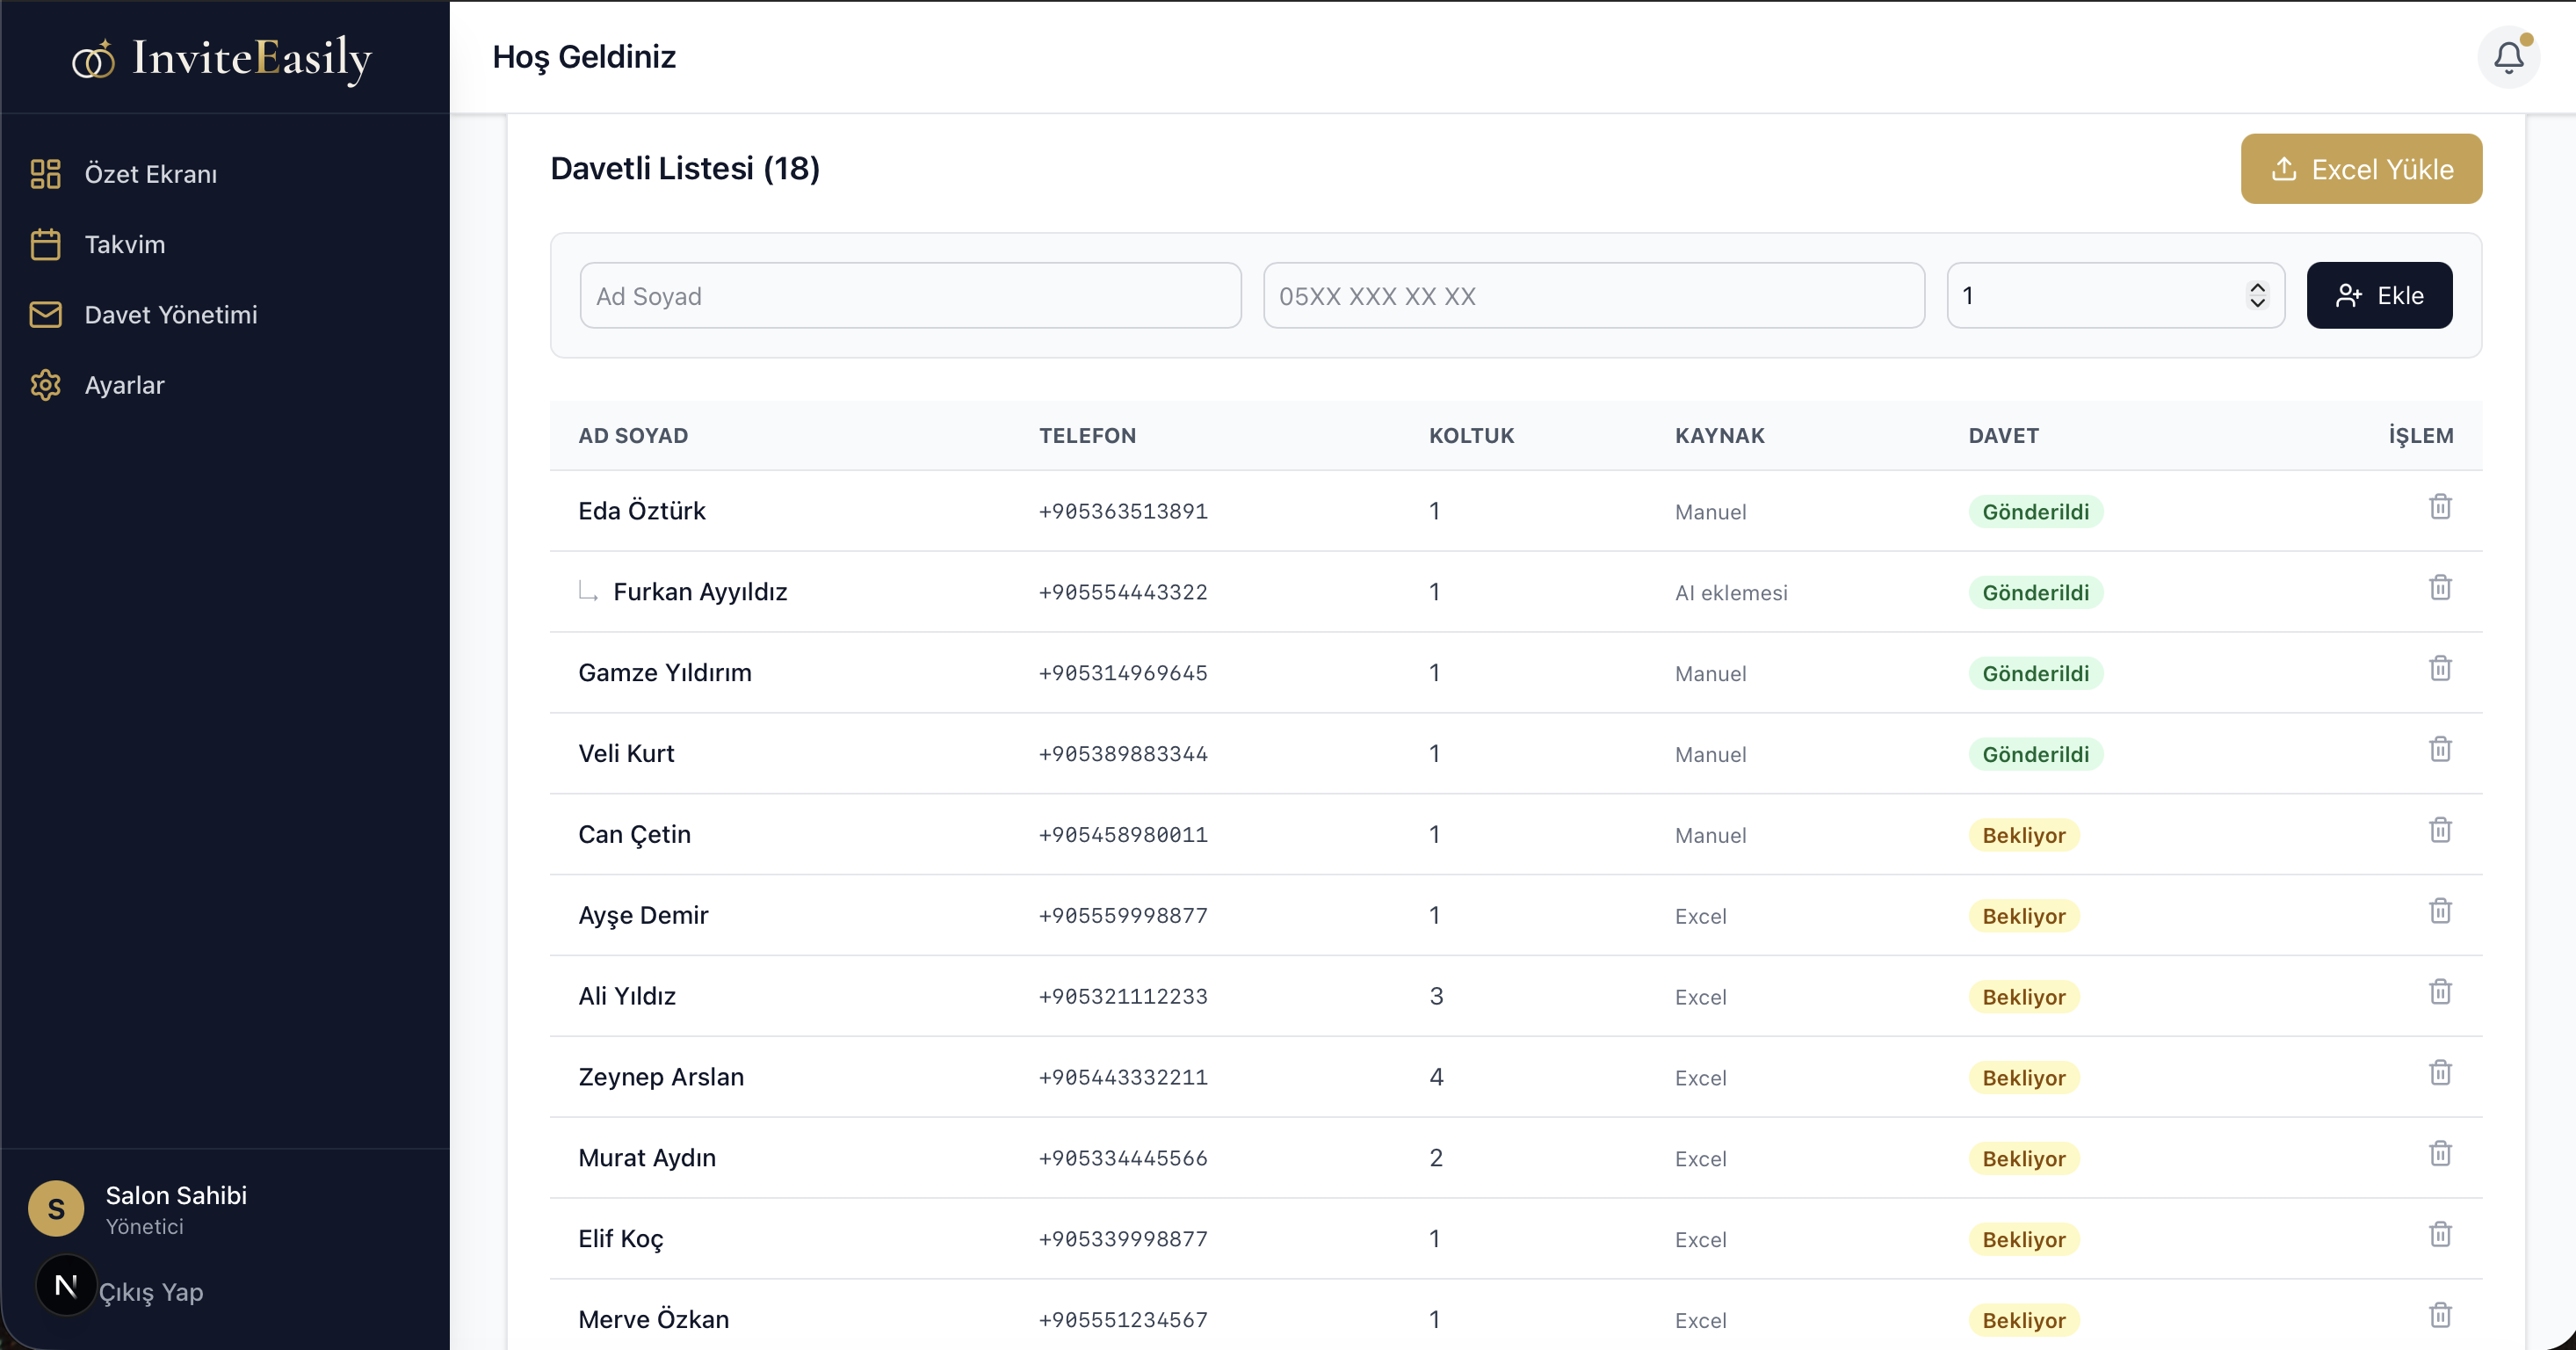
Task: Click phone number +905443332211
Action: click(x=1123, y=1078)
